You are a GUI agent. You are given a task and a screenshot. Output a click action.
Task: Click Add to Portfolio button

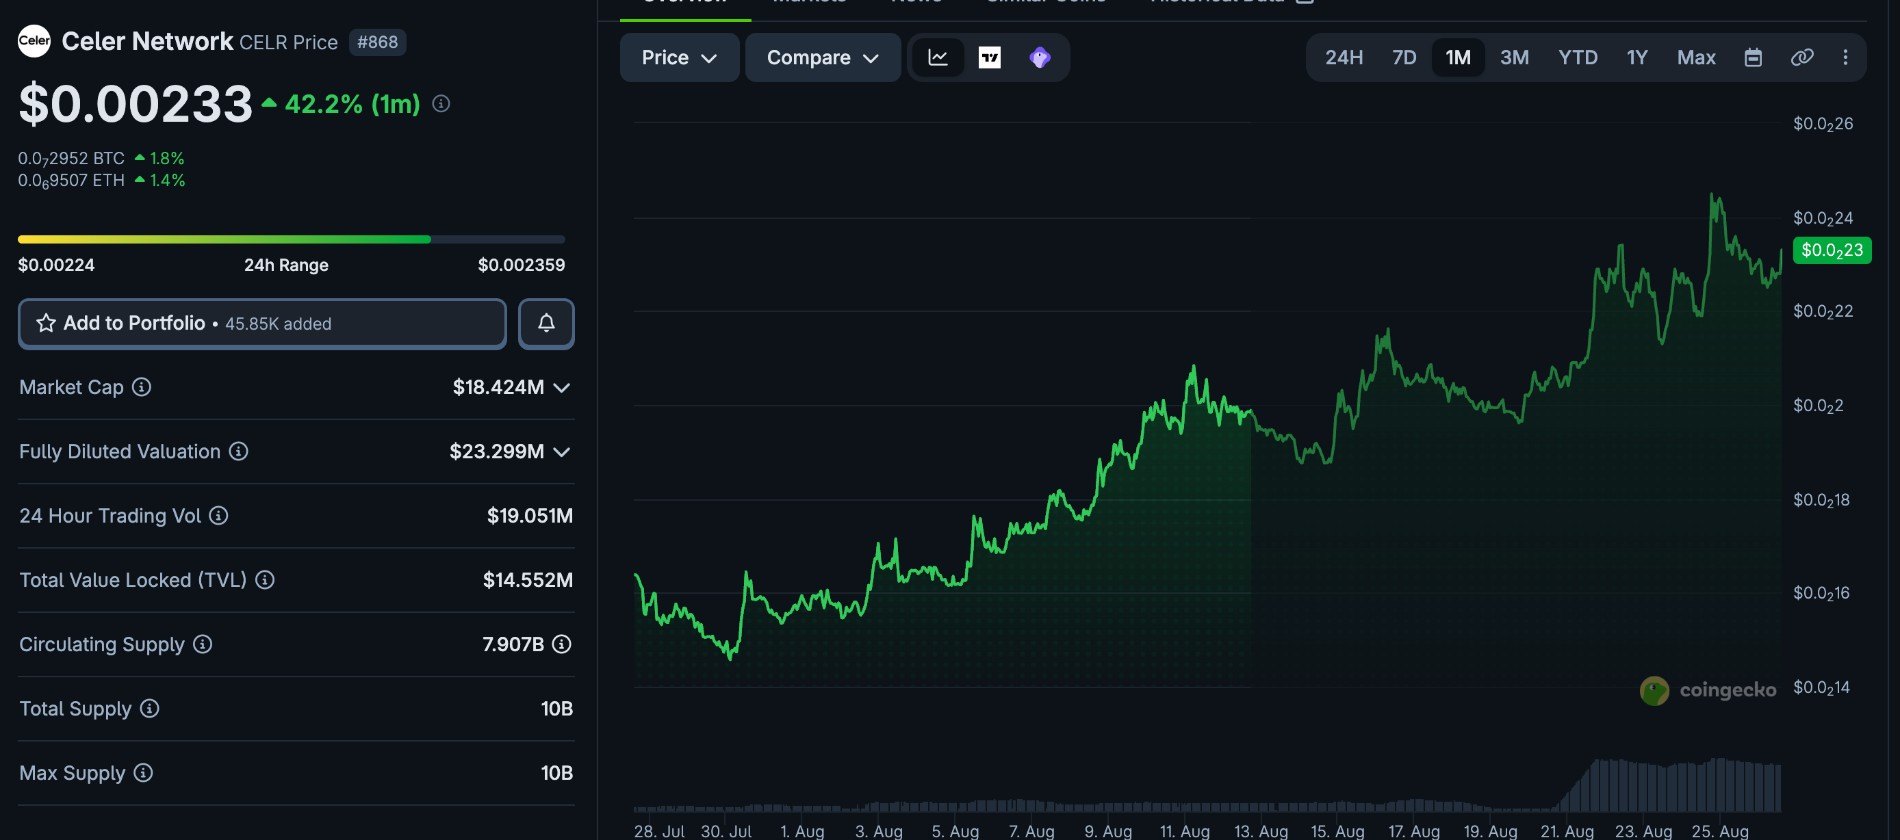262,323
